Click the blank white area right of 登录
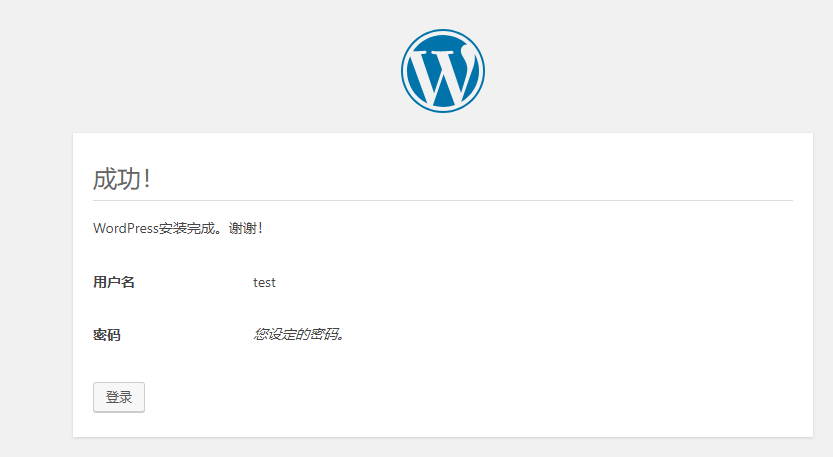This screenshot has height=457, width=833. 450,397
